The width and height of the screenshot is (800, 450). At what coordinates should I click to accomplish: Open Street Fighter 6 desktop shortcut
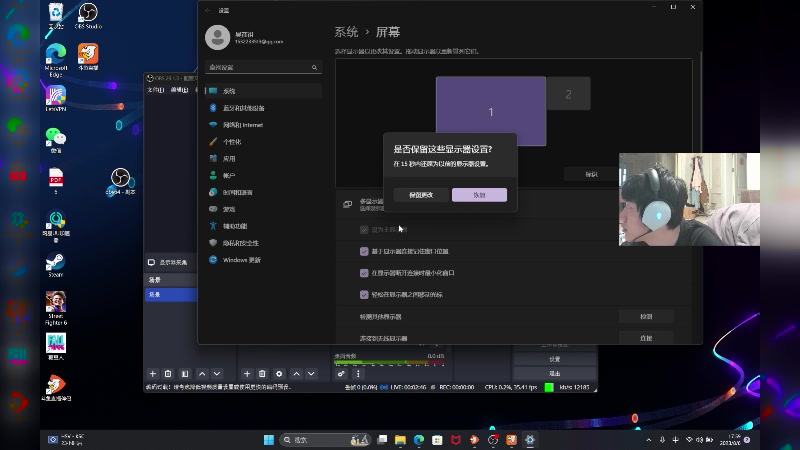(x=56, y=308)
